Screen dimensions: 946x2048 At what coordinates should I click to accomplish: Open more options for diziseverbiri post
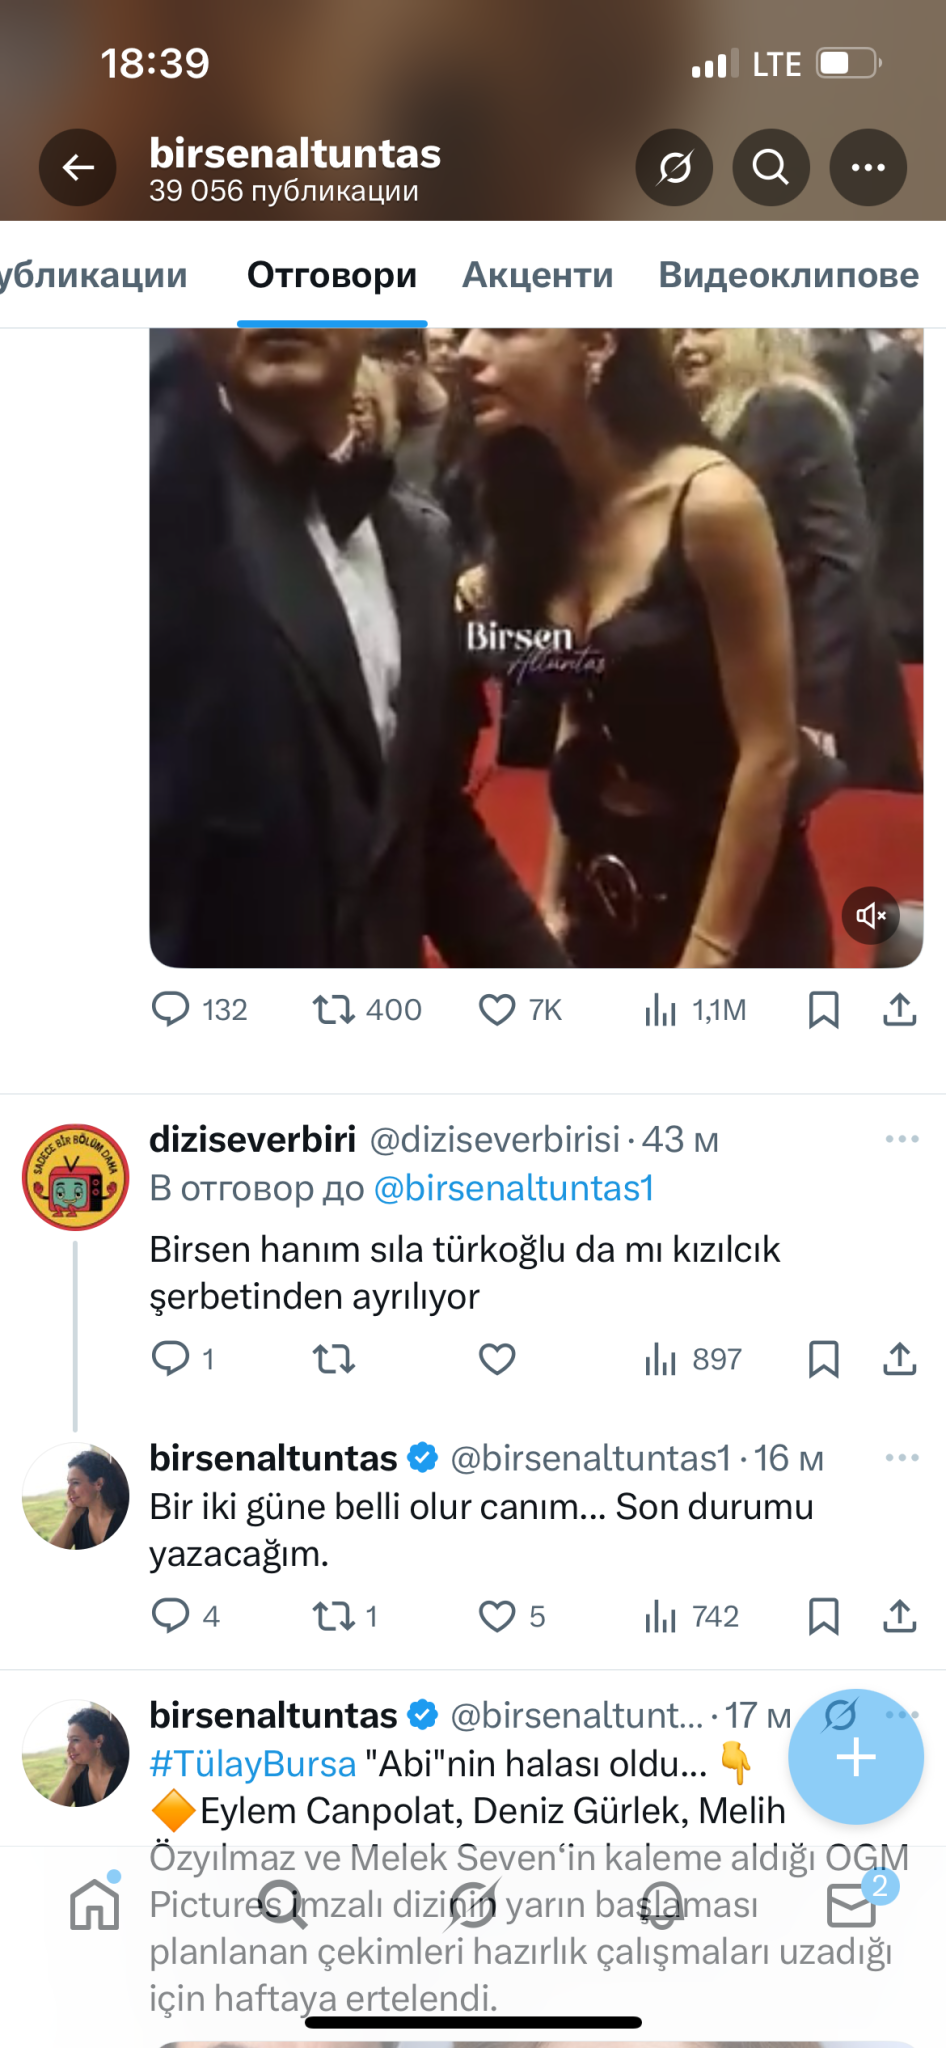(901, 1139)
